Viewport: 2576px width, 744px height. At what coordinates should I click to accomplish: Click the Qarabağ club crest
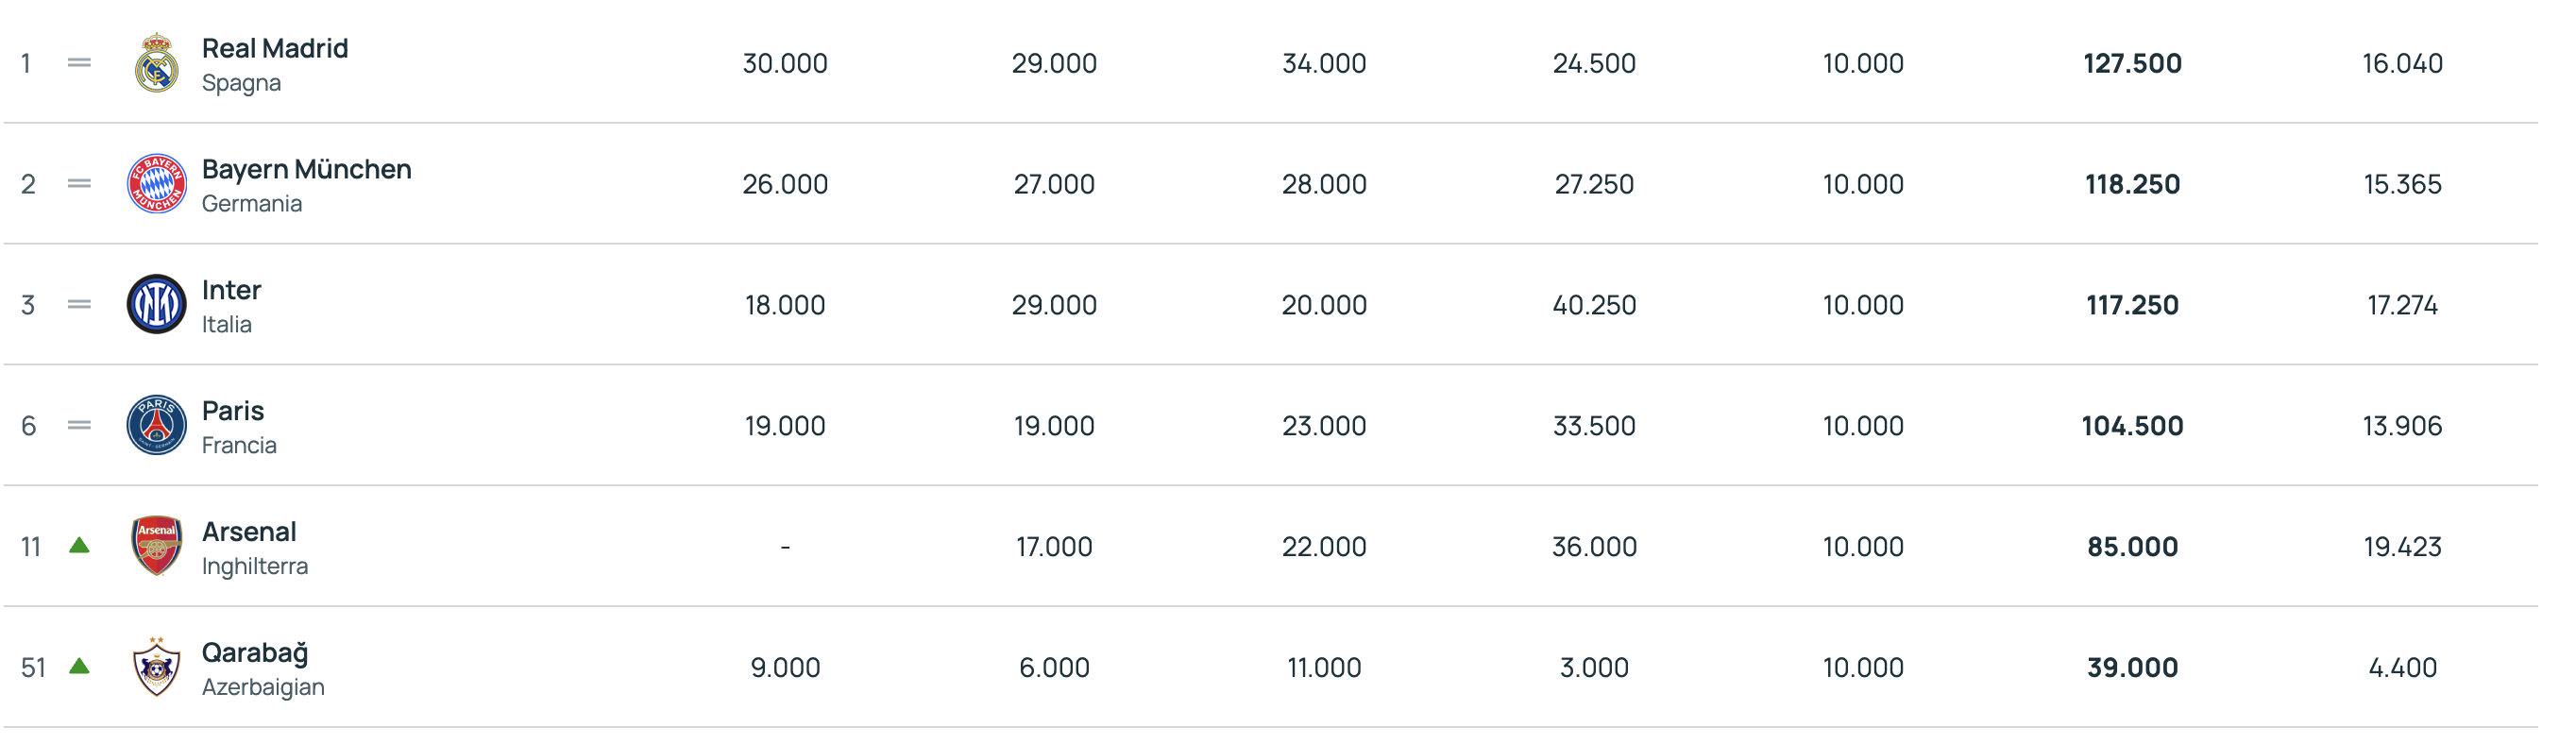tap(157, 667)
